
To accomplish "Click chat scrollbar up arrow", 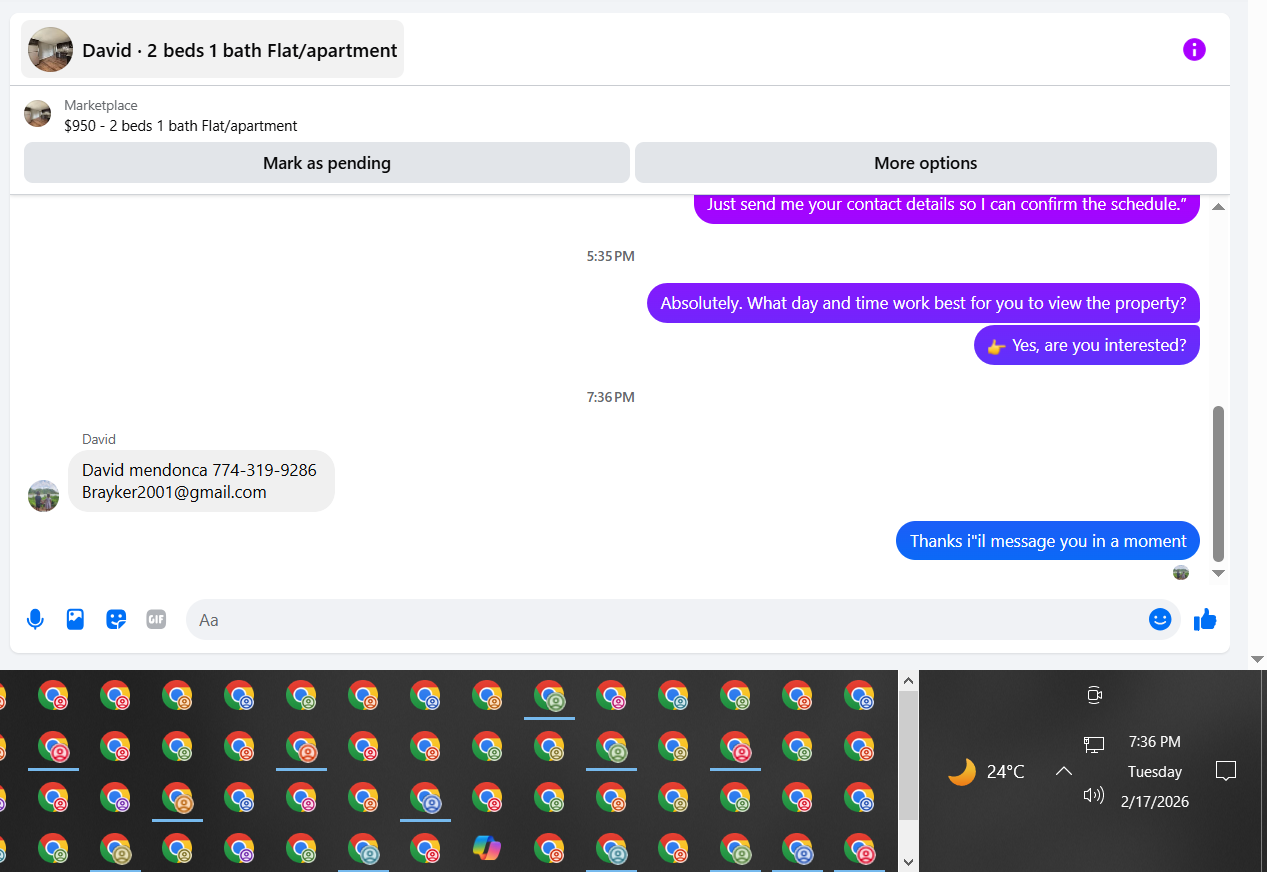I will 1218,206.
